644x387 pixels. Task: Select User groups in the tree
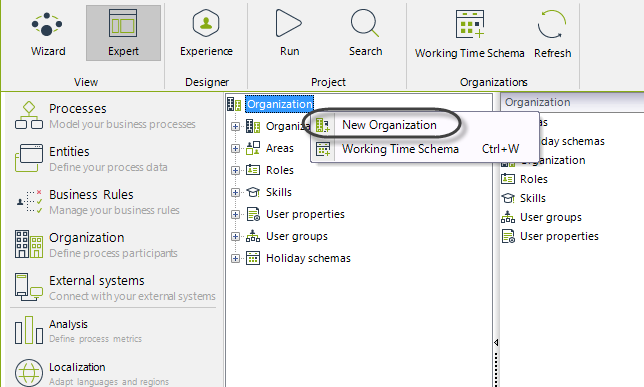(297, 236)
